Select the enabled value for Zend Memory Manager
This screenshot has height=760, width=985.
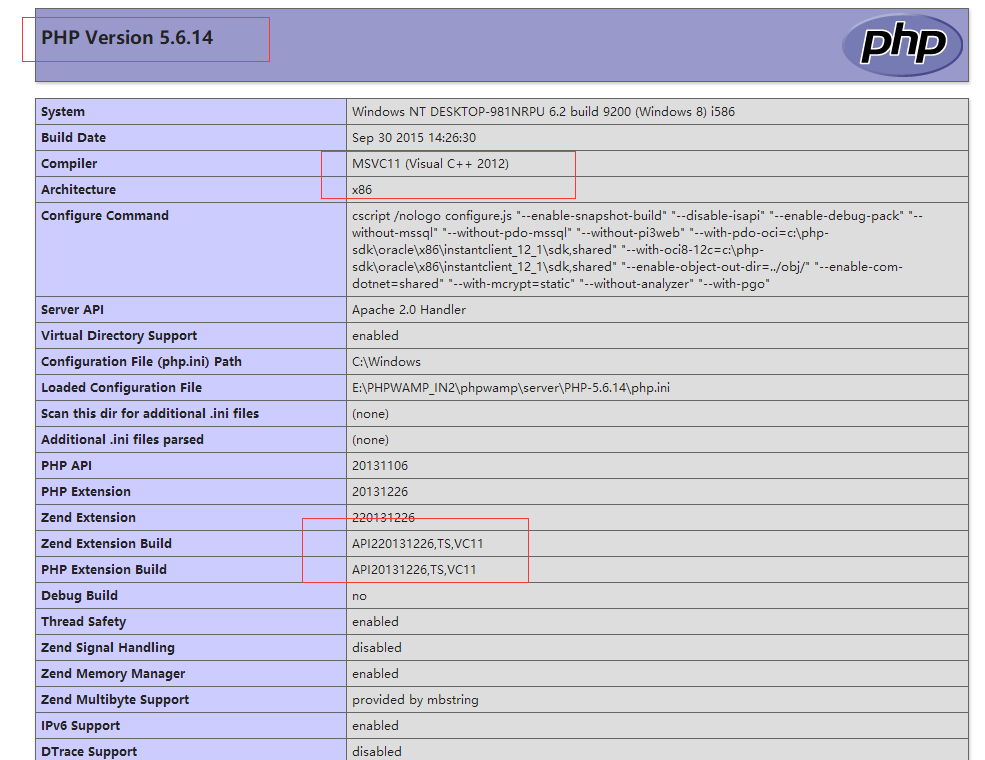tap(375, 674)
